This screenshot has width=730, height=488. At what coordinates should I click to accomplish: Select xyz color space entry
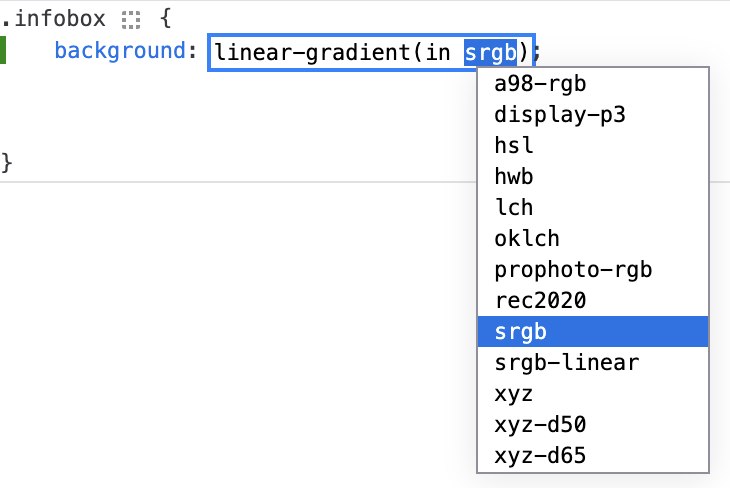514,394
